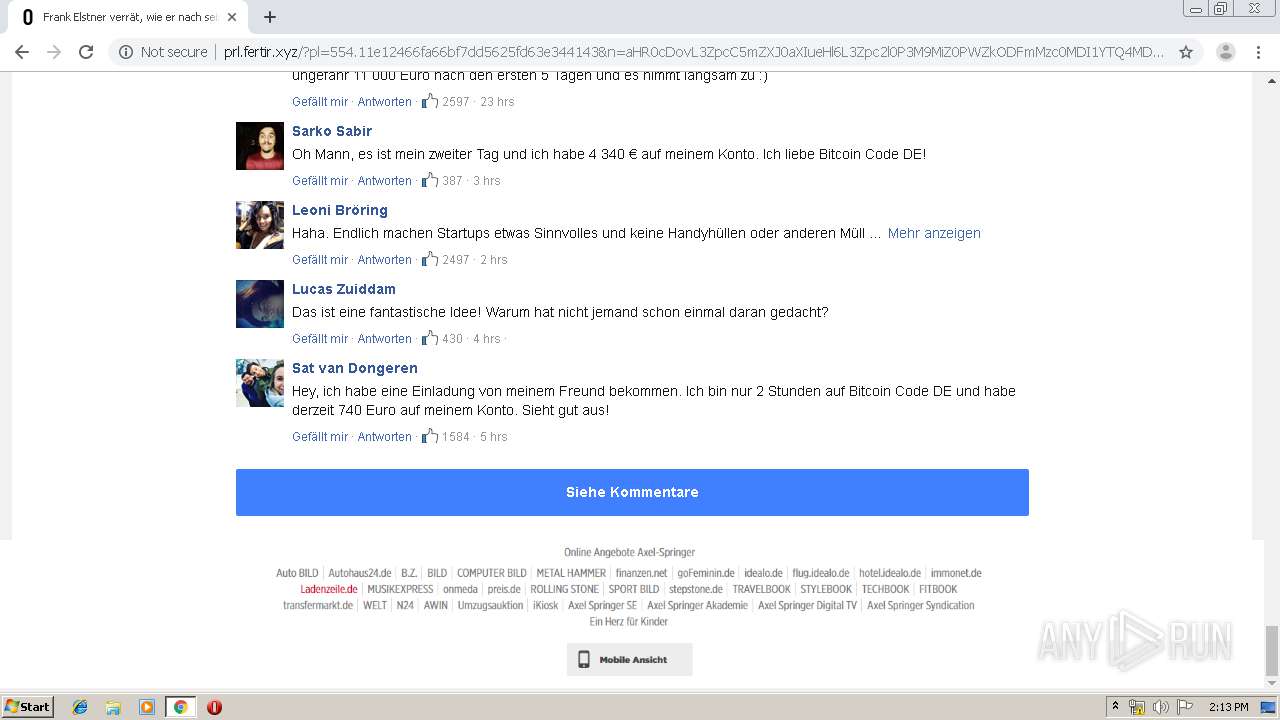Viewport: 1280px width, 720px height.
Task: Open Leoni Bröring name link
Action: [340, 210]
